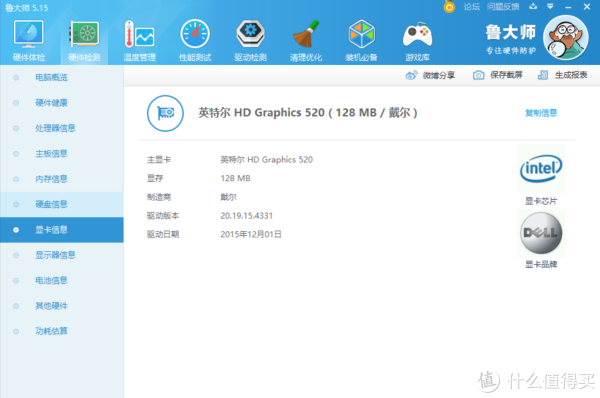This screenshot has height=398, width=600.
Task: Select 显卡信息 in sidebar
Action: pyautogui.click(x=62, y=230)
